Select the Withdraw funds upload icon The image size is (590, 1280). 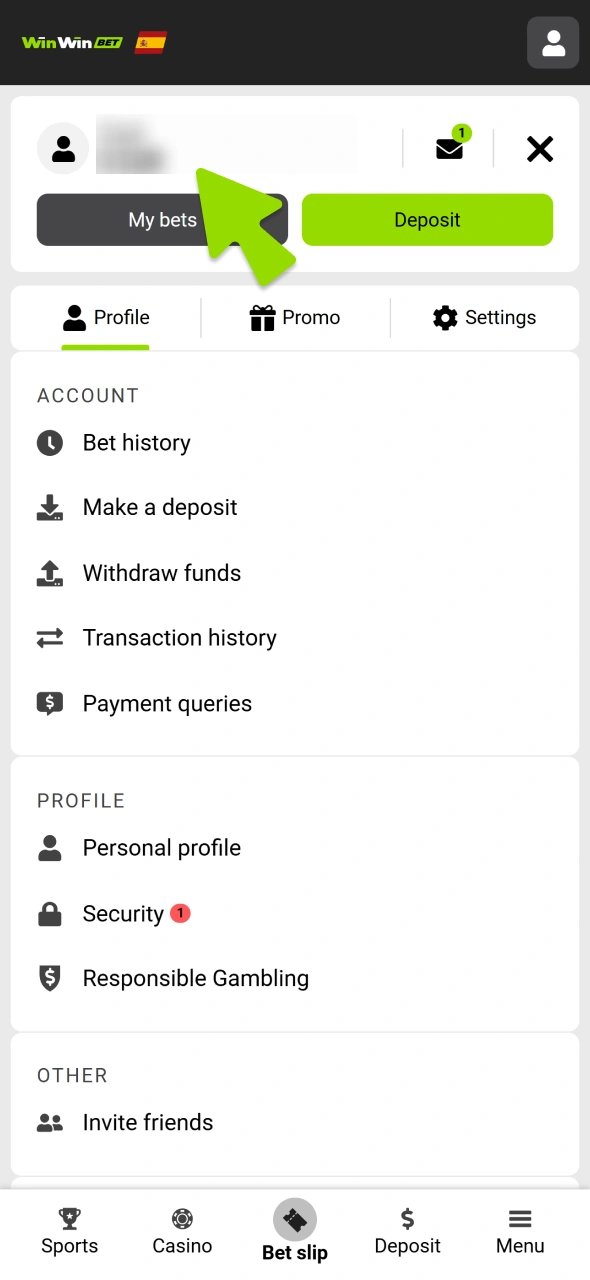click(x=50, y=573)
